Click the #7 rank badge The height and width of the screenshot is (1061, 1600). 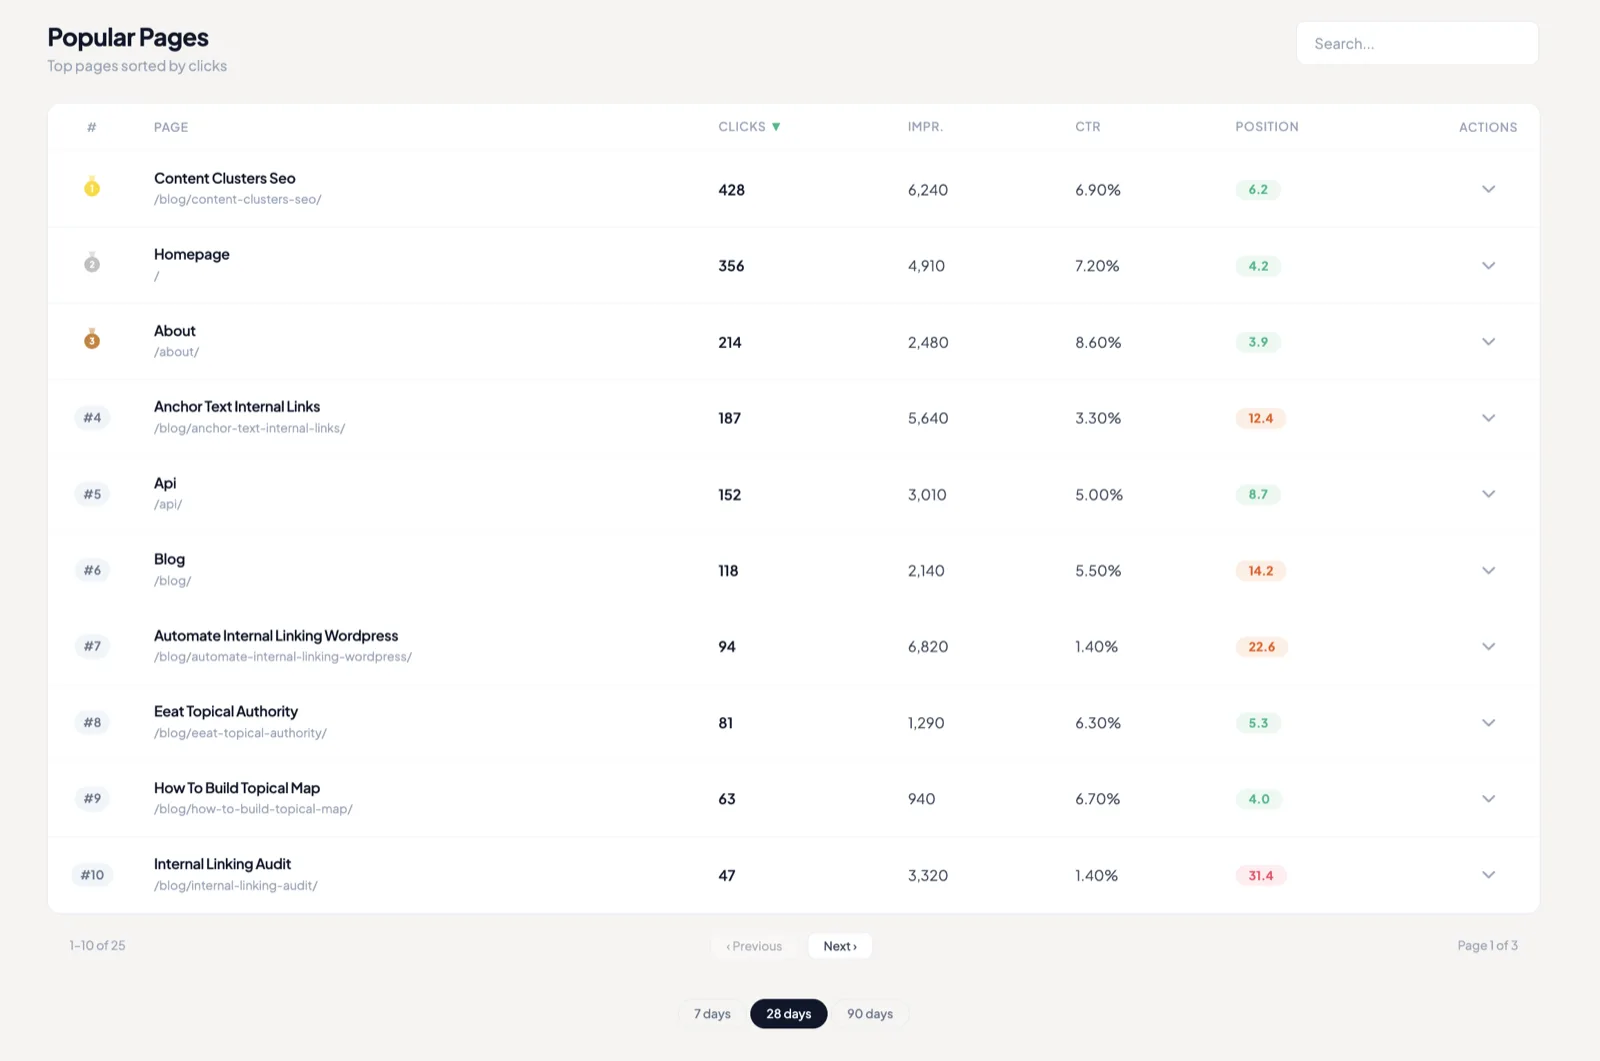92,646
